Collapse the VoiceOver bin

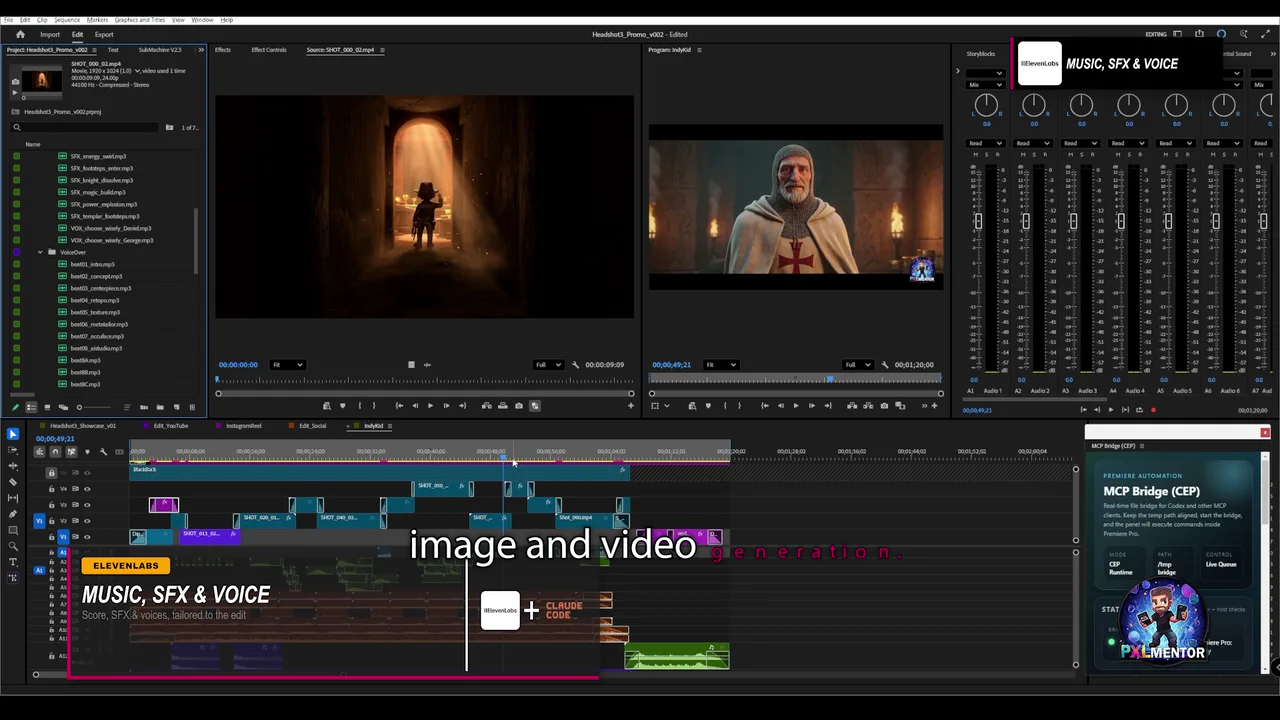point(40,252)
